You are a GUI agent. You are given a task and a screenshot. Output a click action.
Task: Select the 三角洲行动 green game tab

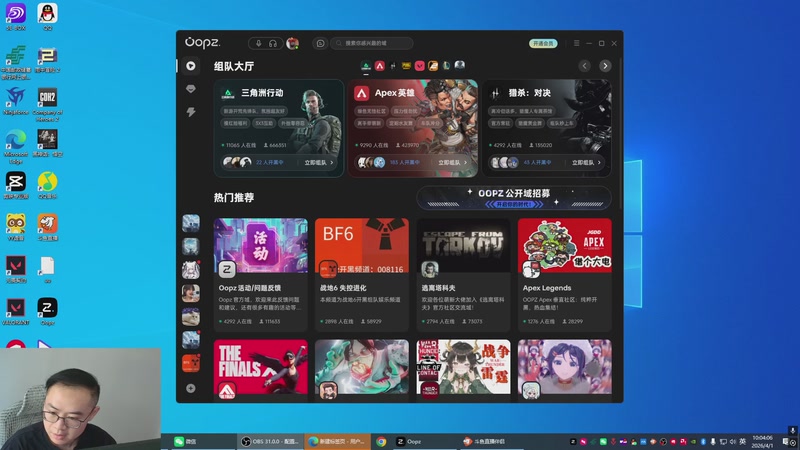pyautogui.click(x=366, y=66)
